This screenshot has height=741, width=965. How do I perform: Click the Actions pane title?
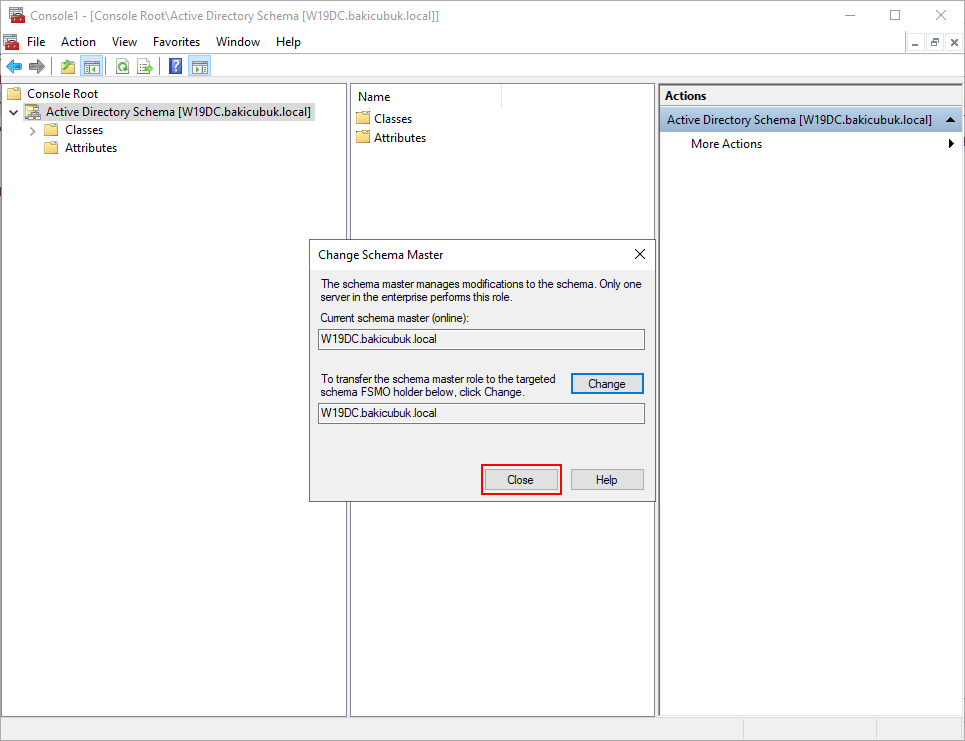(x=686, y=96)
